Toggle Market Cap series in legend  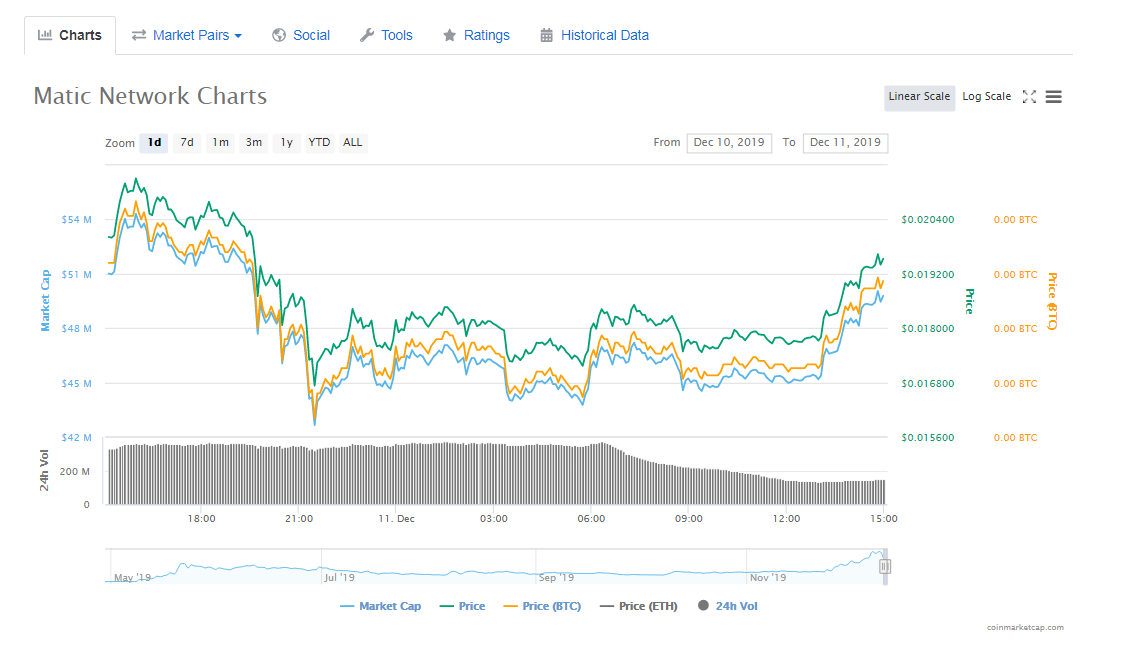click(x=380, y=606)
